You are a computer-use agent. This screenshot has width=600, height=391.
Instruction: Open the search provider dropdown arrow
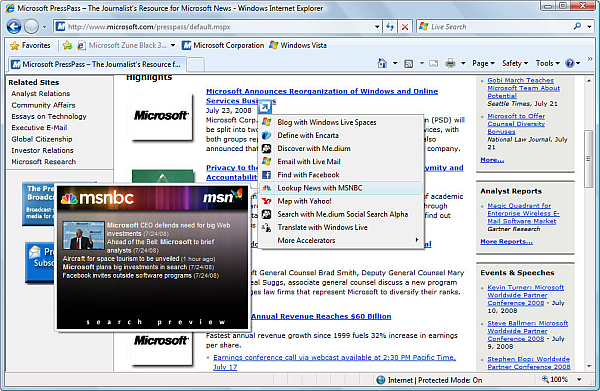pos(589,27)
